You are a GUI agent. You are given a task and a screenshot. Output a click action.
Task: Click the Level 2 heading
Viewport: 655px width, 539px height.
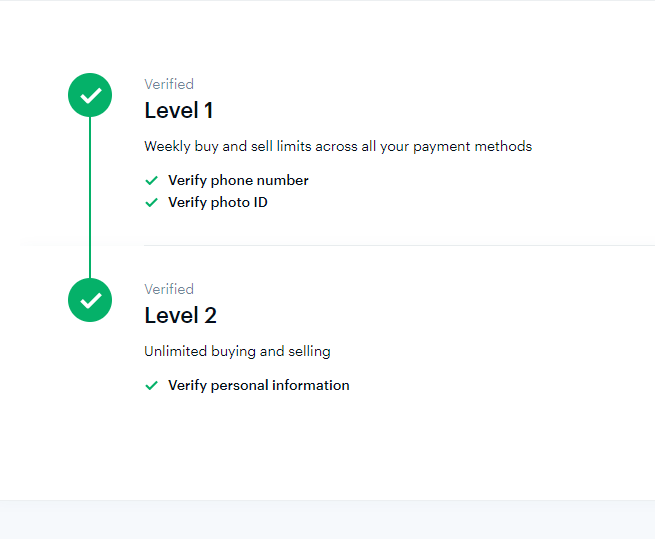180,316
